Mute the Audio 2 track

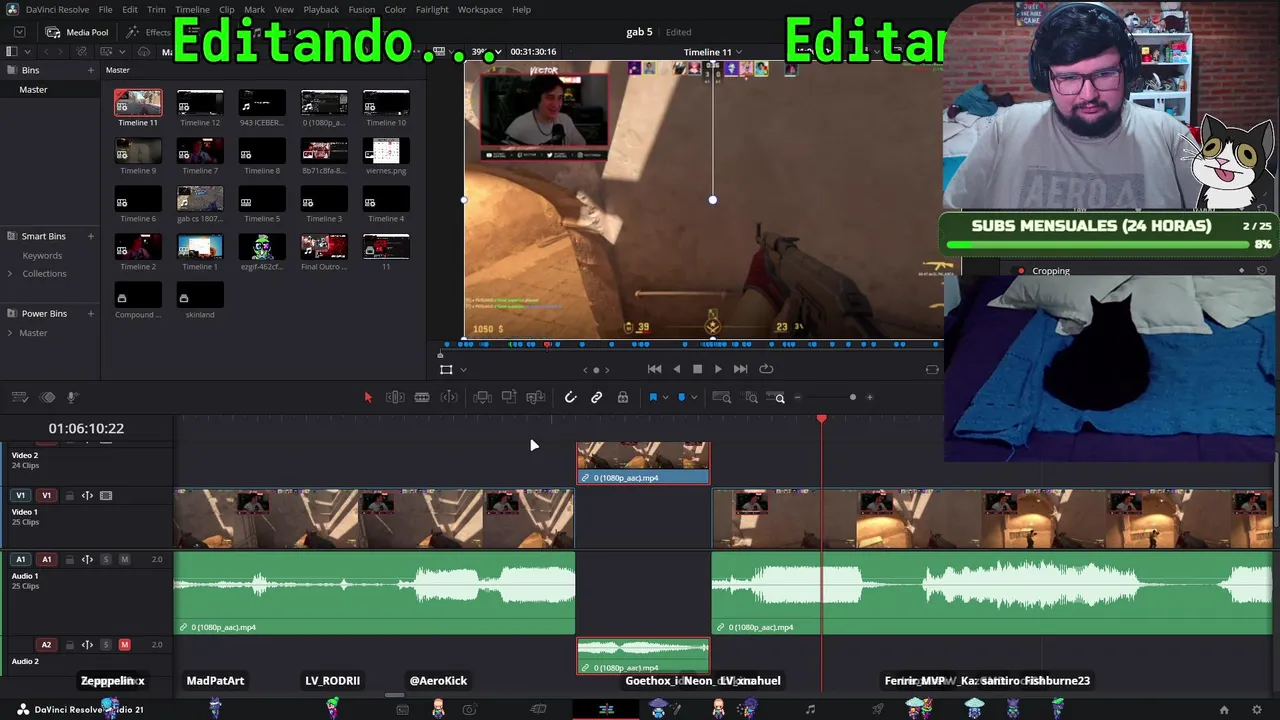124,644
